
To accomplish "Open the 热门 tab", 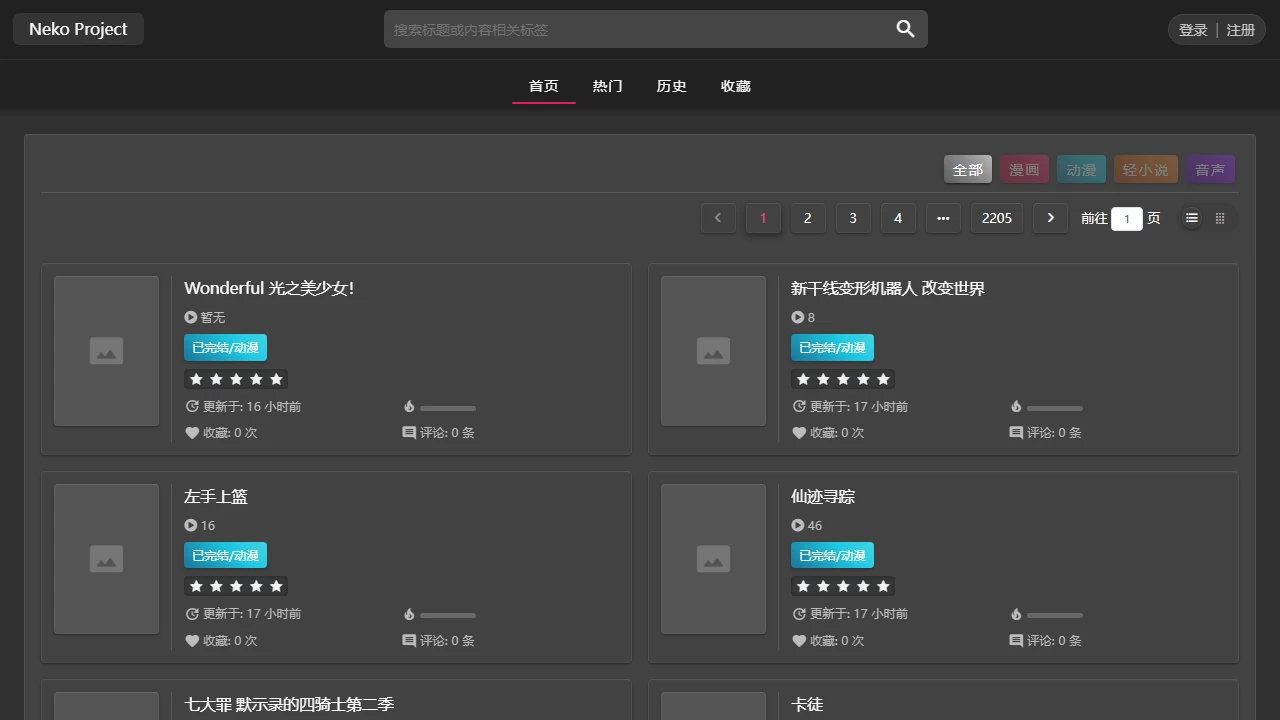I will pos(607,86).
